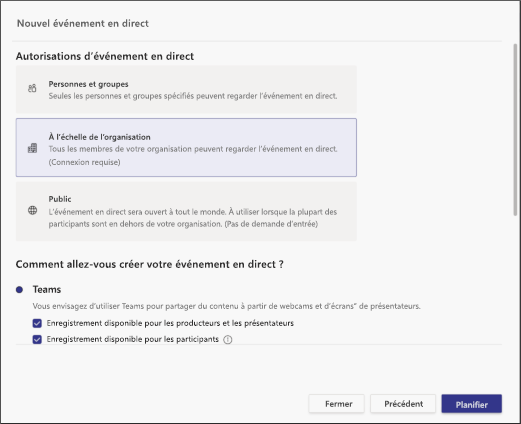Click the vertical scrollbar thumb
This screenshot has width=521, height=424.
pyautogui.click(x=515, y=130)
